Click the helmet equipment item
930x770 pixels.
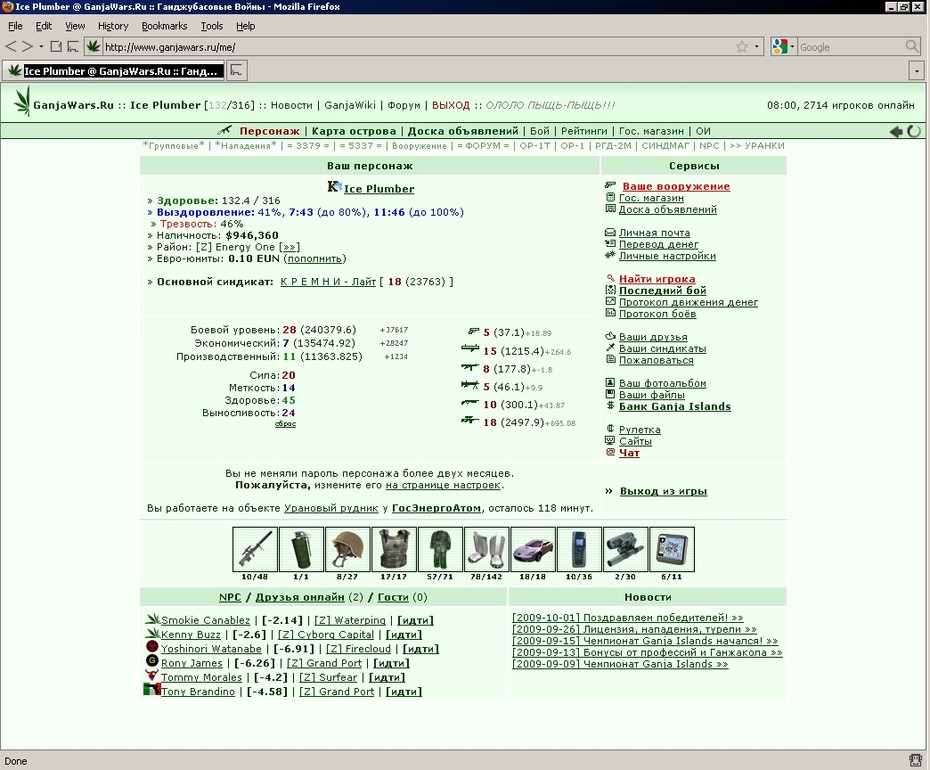point(348,549)
